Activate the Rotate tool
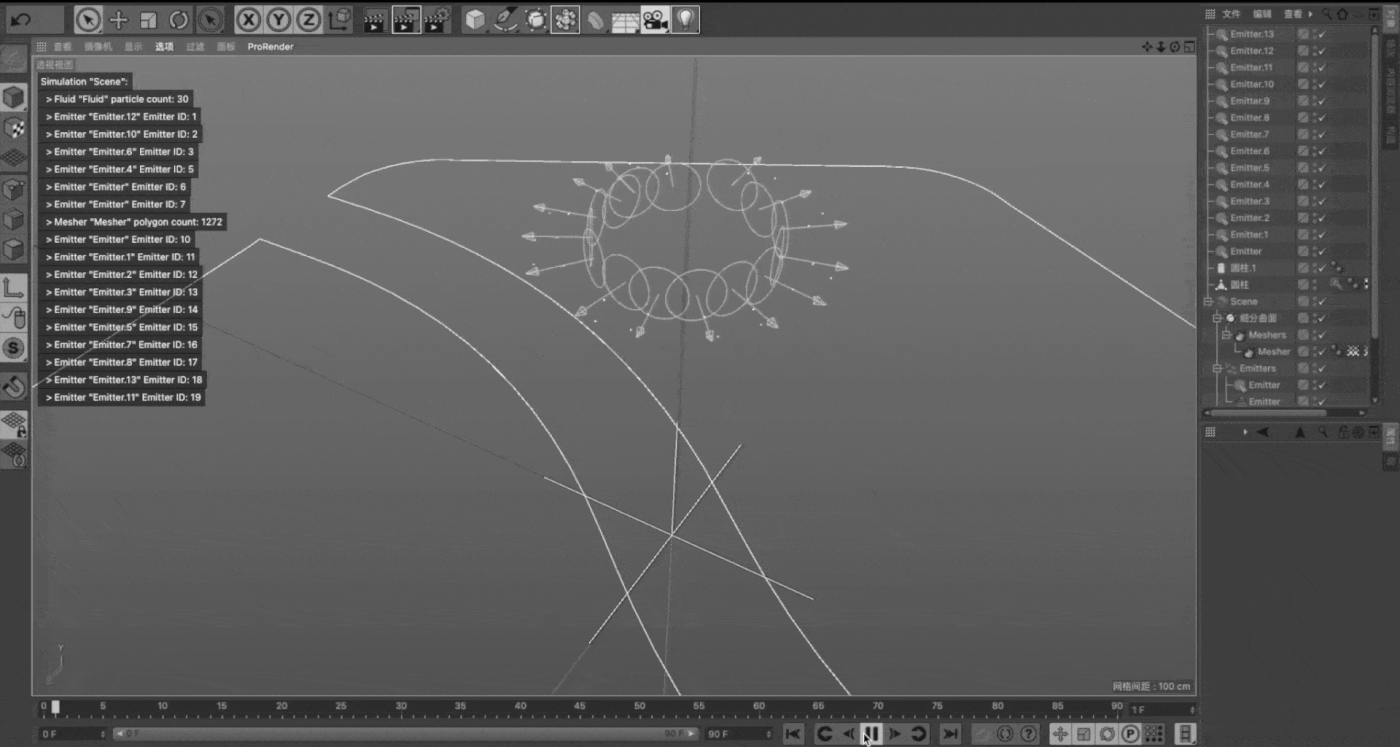 [x=178, y=20]
